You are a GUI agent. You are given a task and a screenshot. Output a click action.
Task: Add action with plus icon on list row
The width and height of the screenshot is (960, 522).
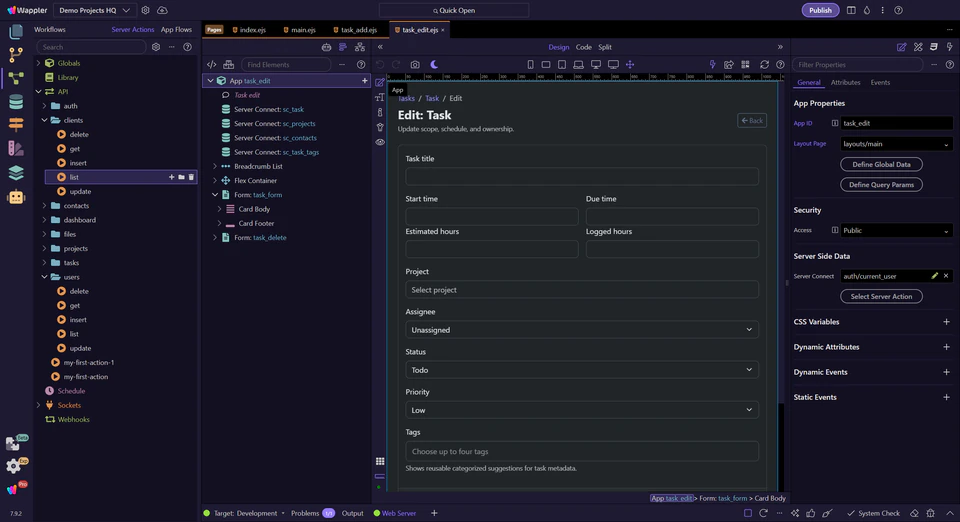pyautogui.click(x=171, y=177)
